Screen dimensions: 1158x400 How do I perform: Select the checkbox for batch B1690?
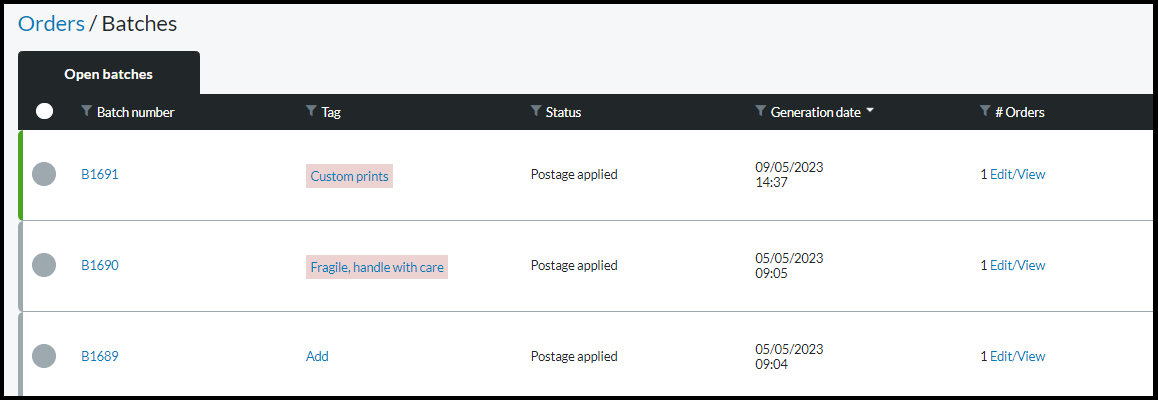pos(44,265)
